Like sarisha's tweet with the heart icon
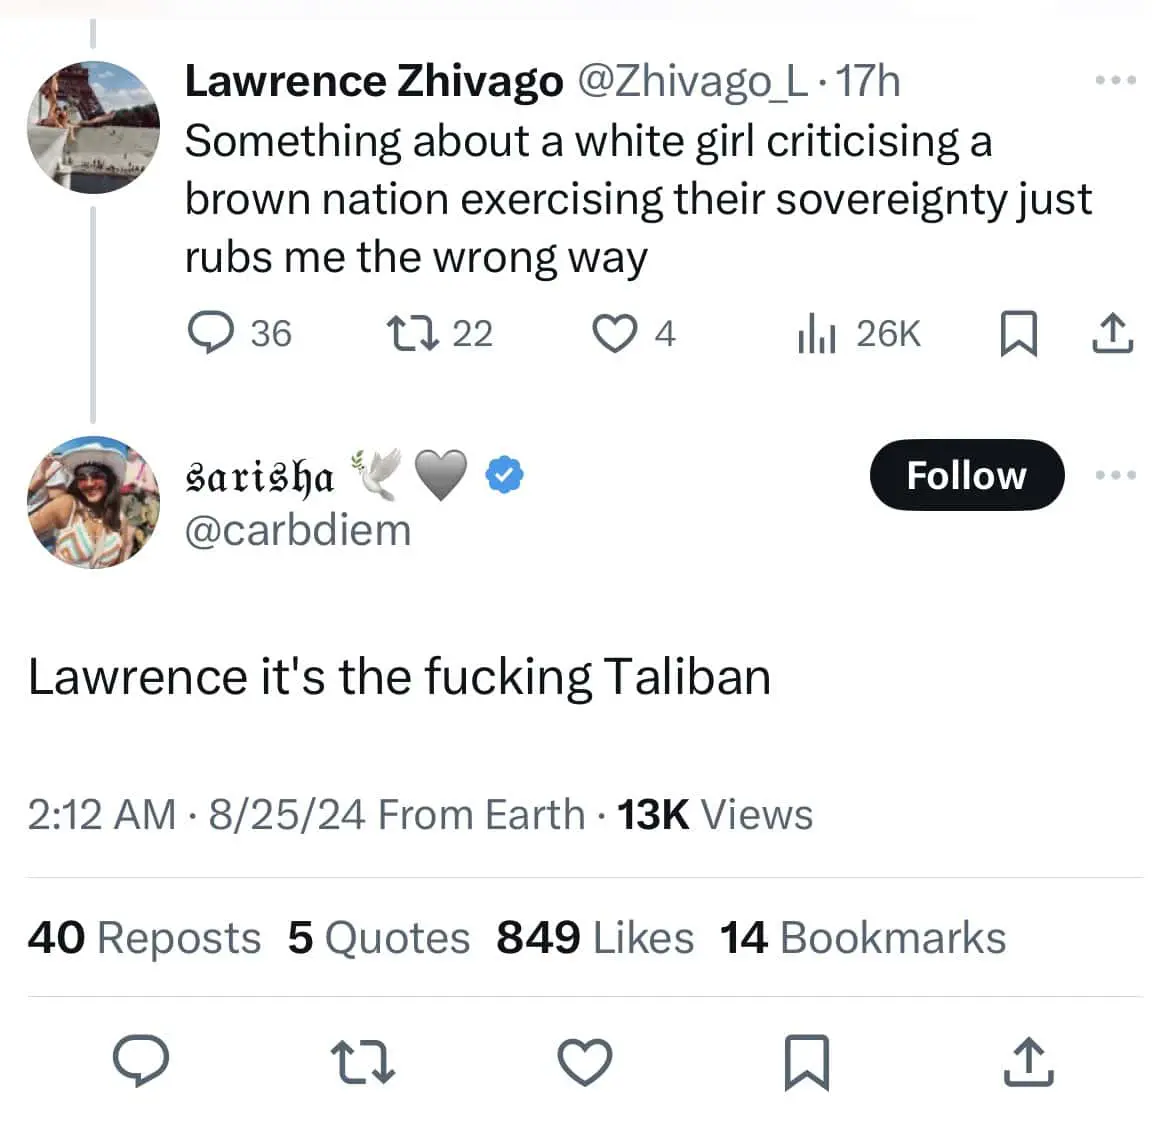Image resolution: width=1170 pixels, height=1134 pixels. [586, 1063]
